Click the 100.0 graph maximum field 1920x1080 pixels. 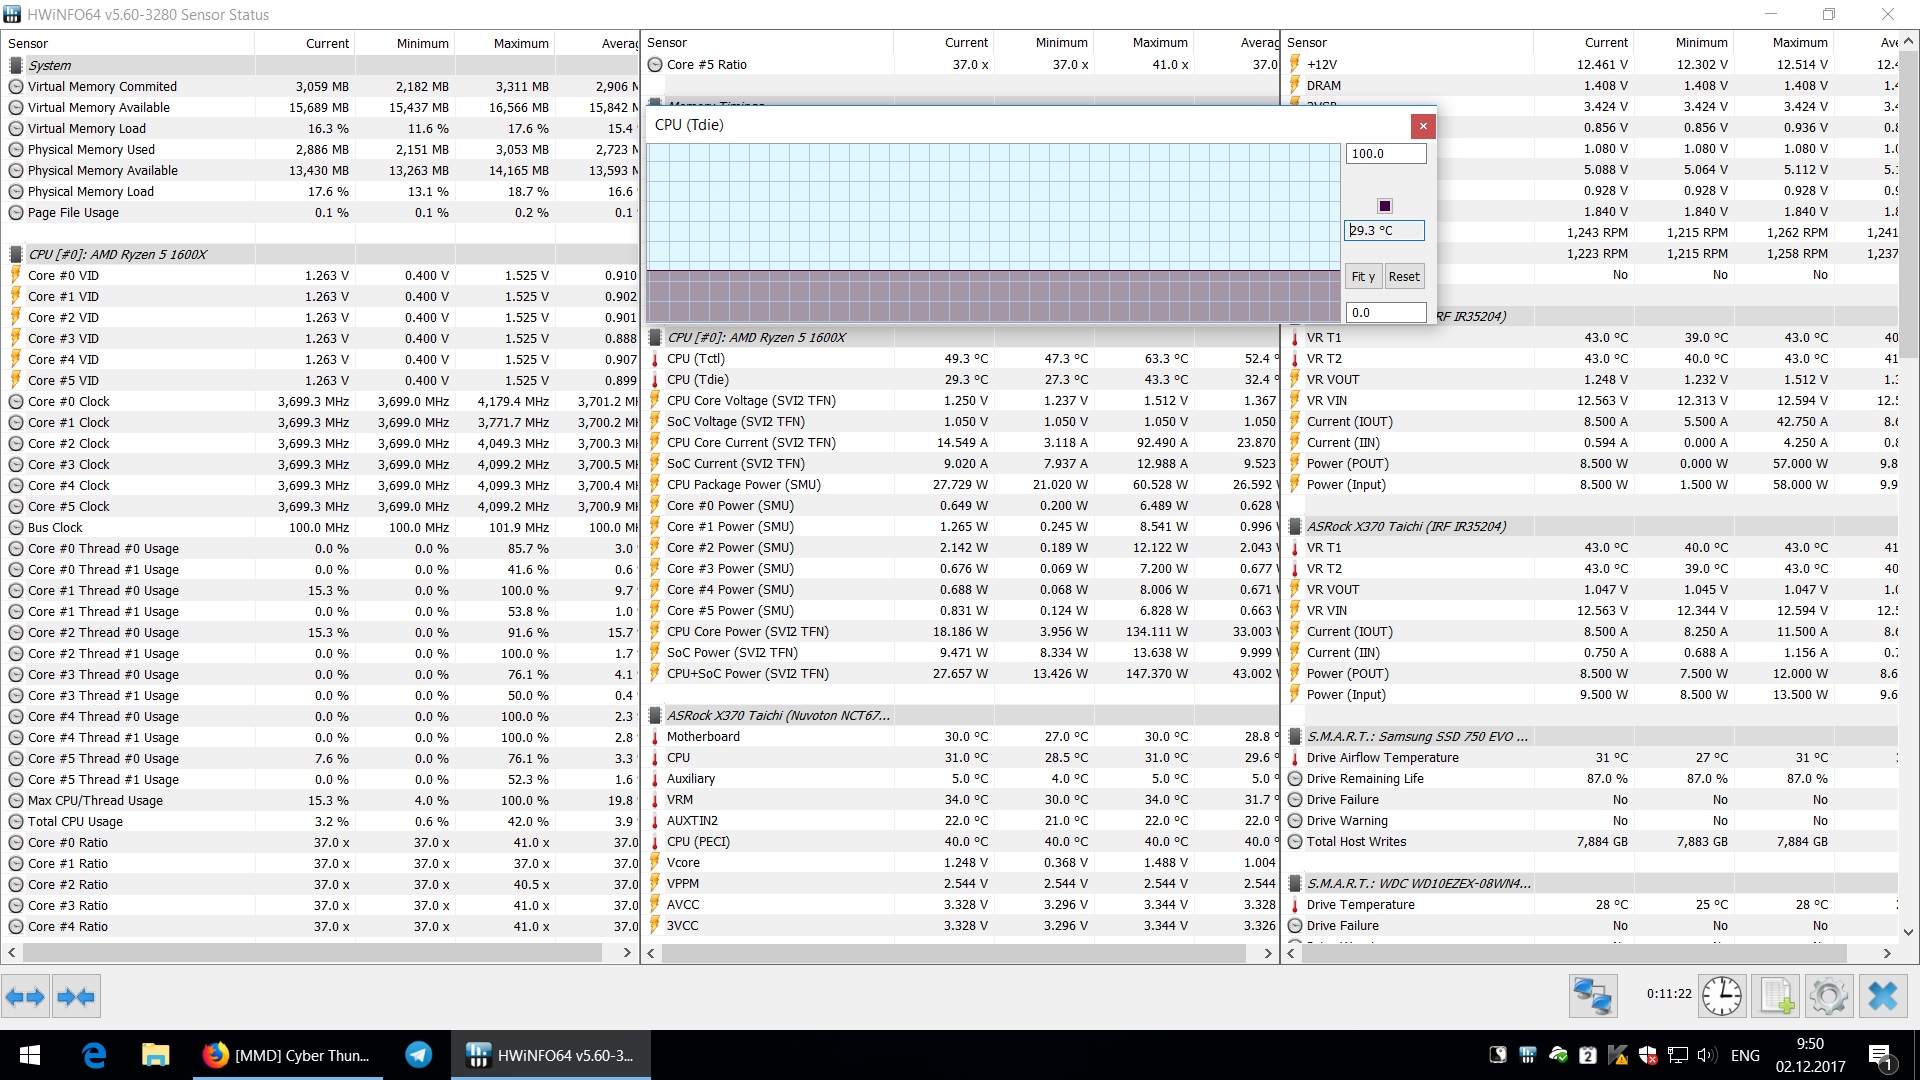click(1384, 154)
